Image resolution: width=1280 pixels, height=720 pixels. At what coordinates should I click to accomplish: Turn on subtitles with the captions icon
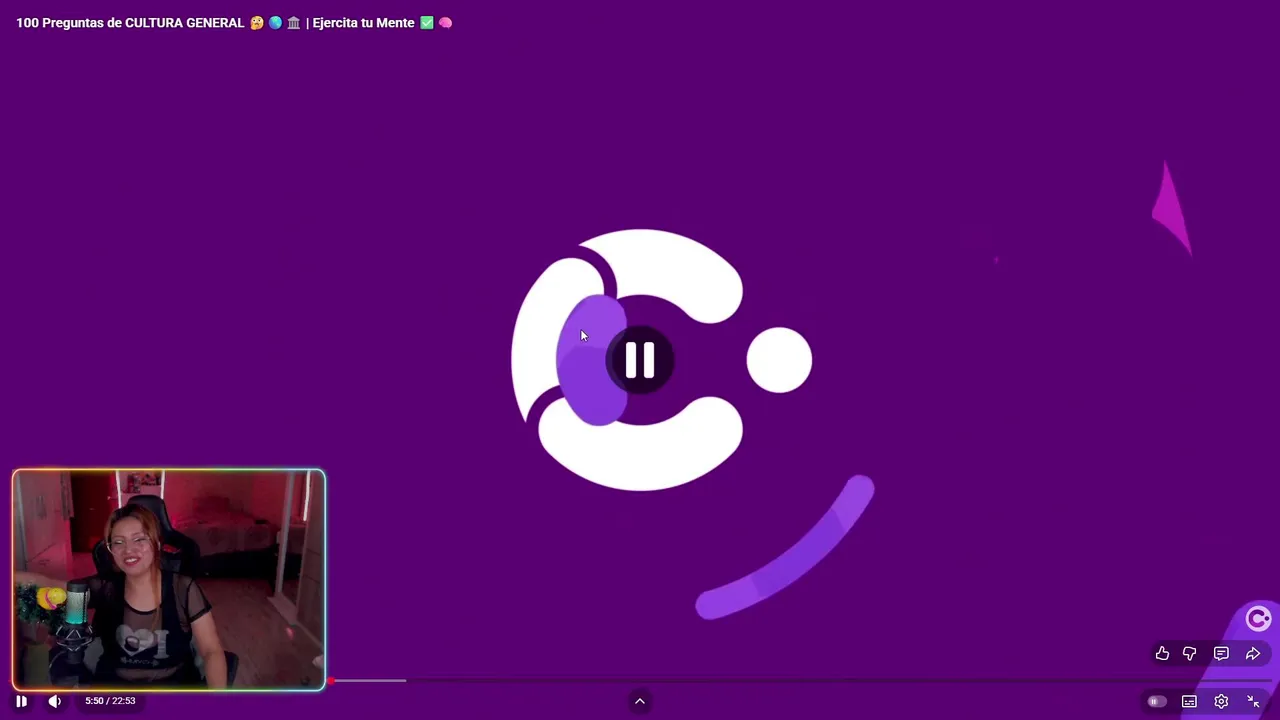point(1189,702)
